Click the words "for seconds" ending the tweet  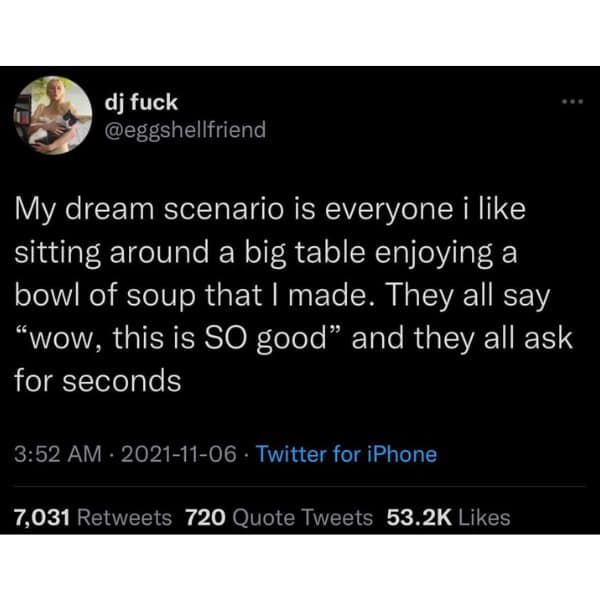pos(97,382)
